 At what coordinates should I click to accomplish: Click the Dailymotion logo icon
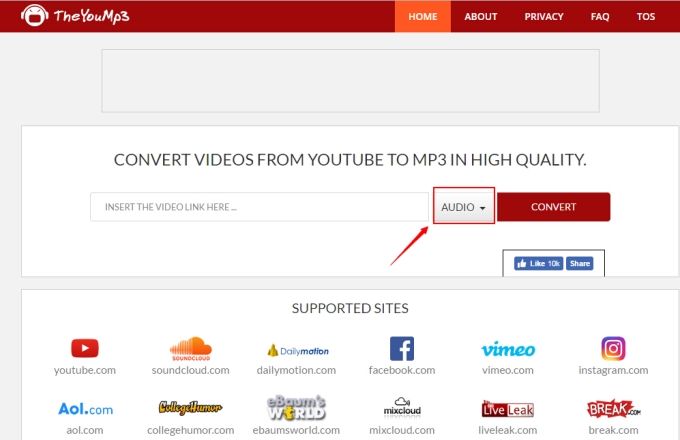298,350
